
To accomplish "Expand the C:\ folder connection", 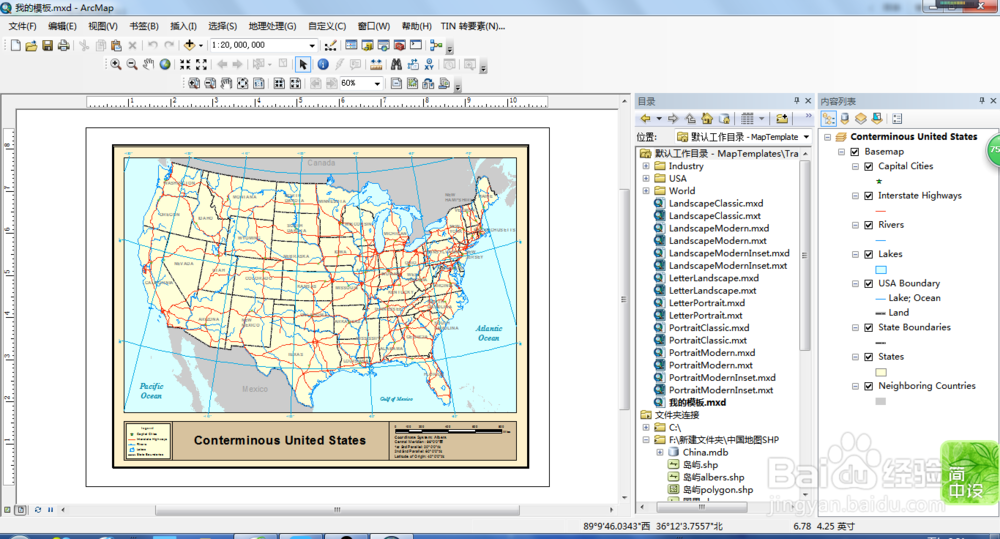I will tap(646, 427).
